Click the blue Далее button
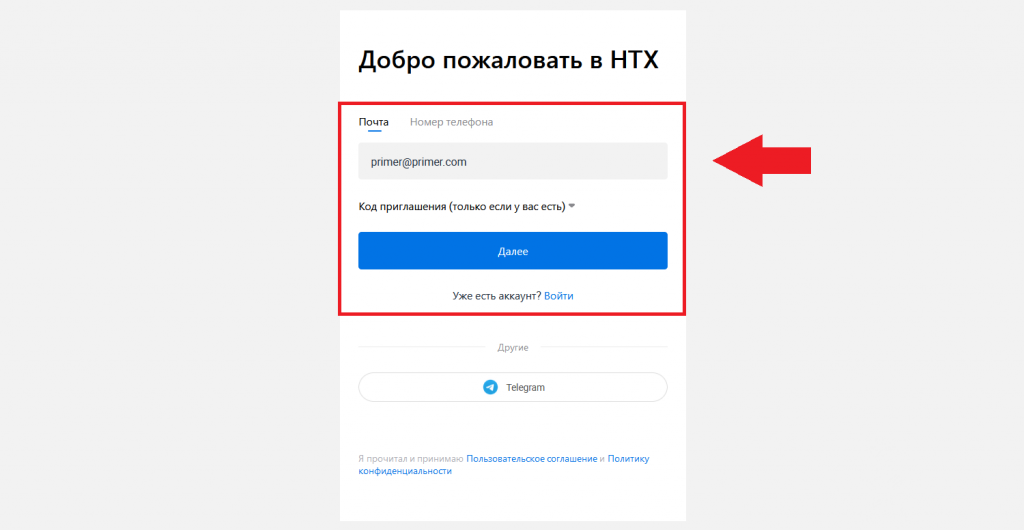Screen dimensions: 1024x530 (x=513, y=251)
